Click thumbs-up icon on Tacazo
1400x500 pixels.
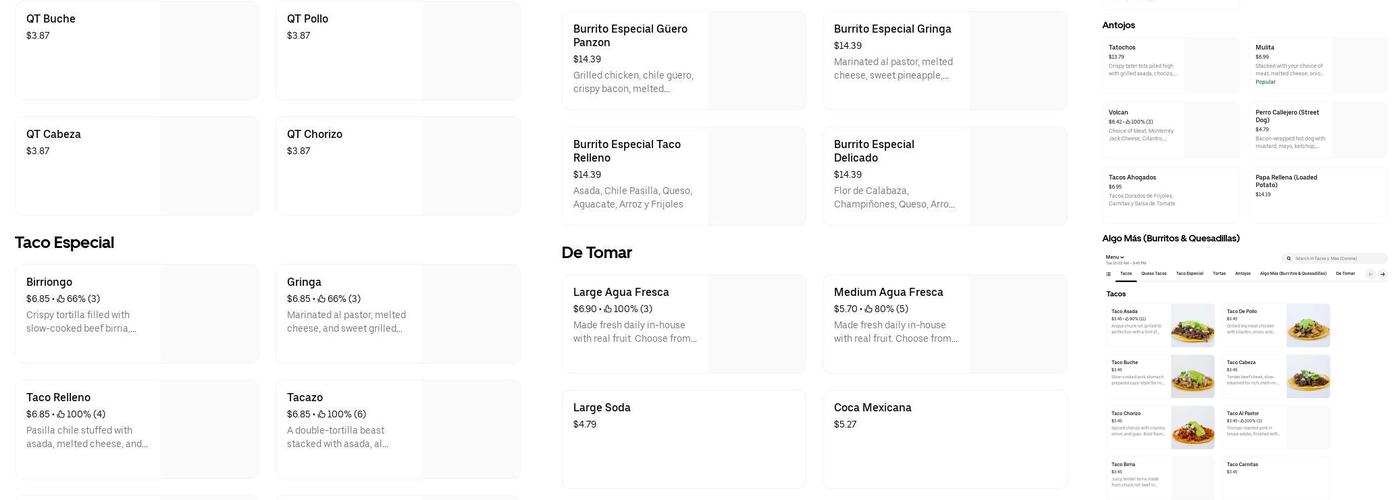coord(322,414)
